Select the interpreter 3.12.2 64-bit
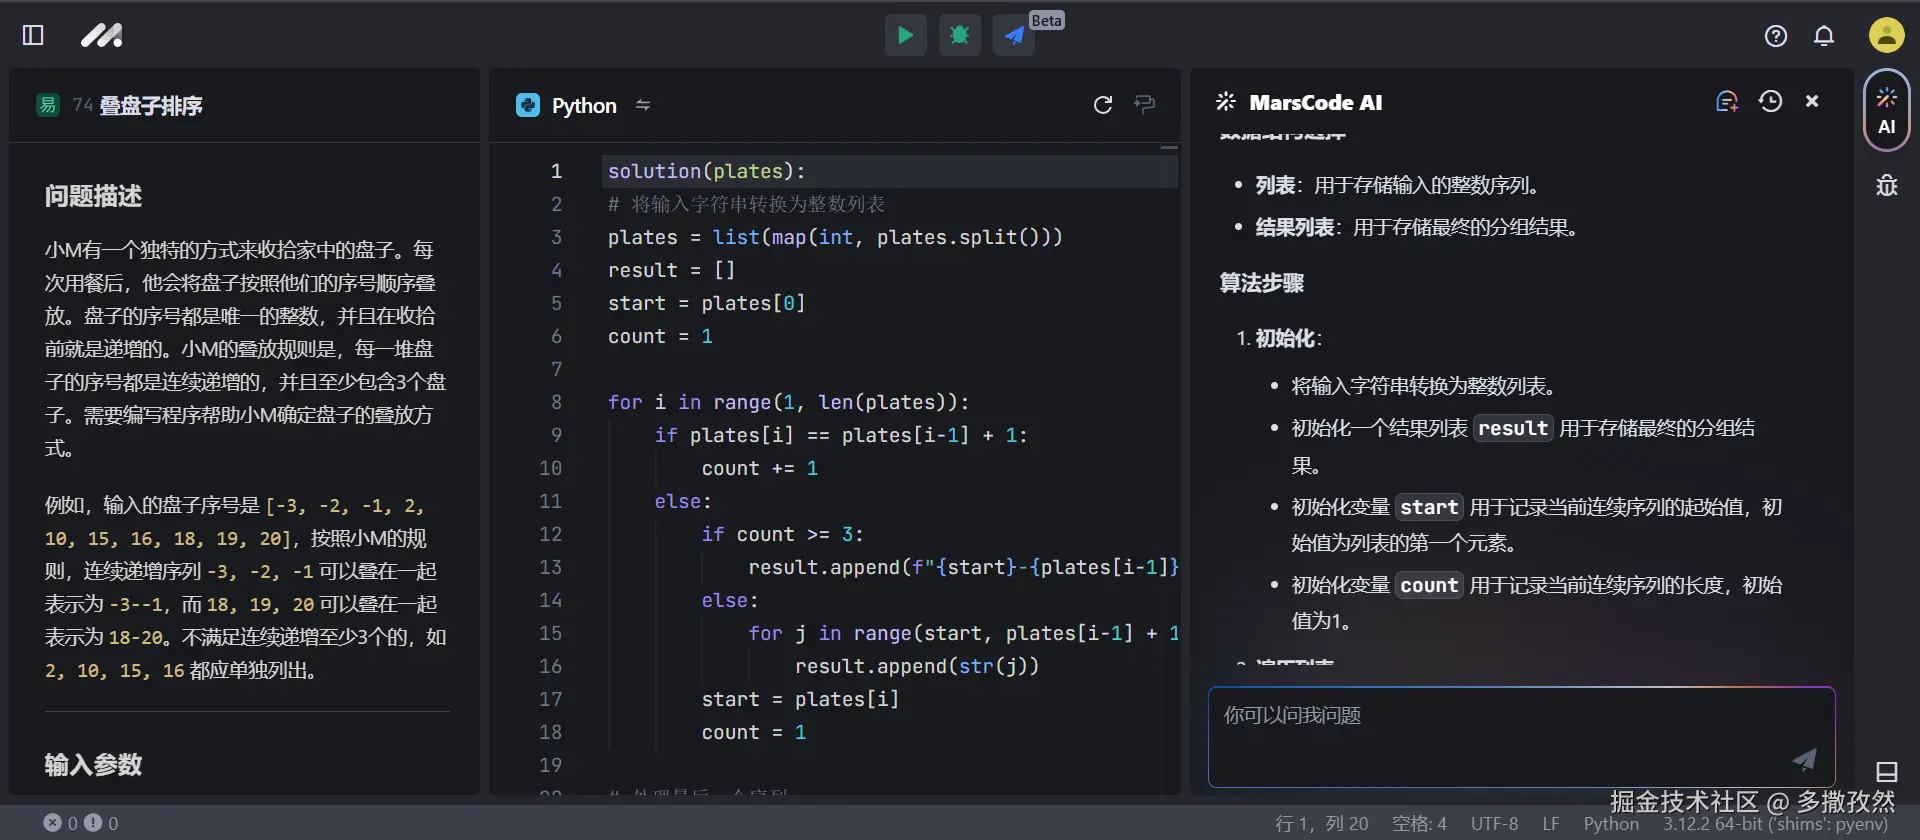This screenshot has height=840, width=1920. click(x=1776, y=824)
